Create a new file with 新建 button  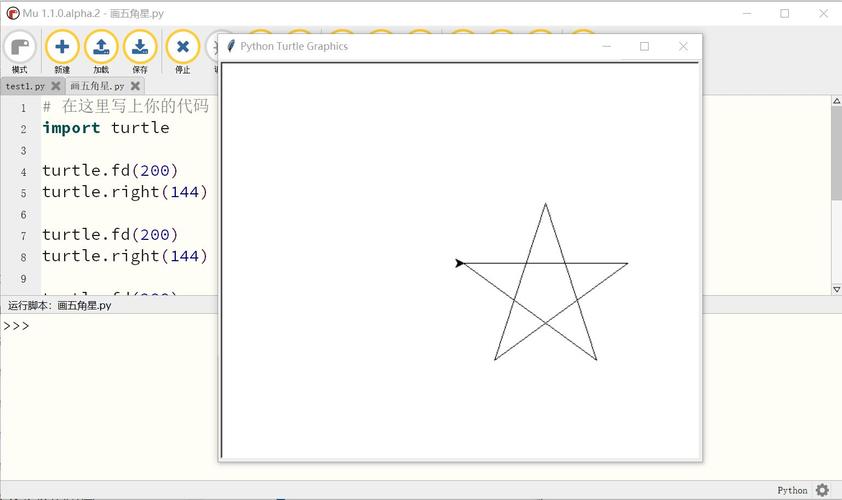coord(62,52)
